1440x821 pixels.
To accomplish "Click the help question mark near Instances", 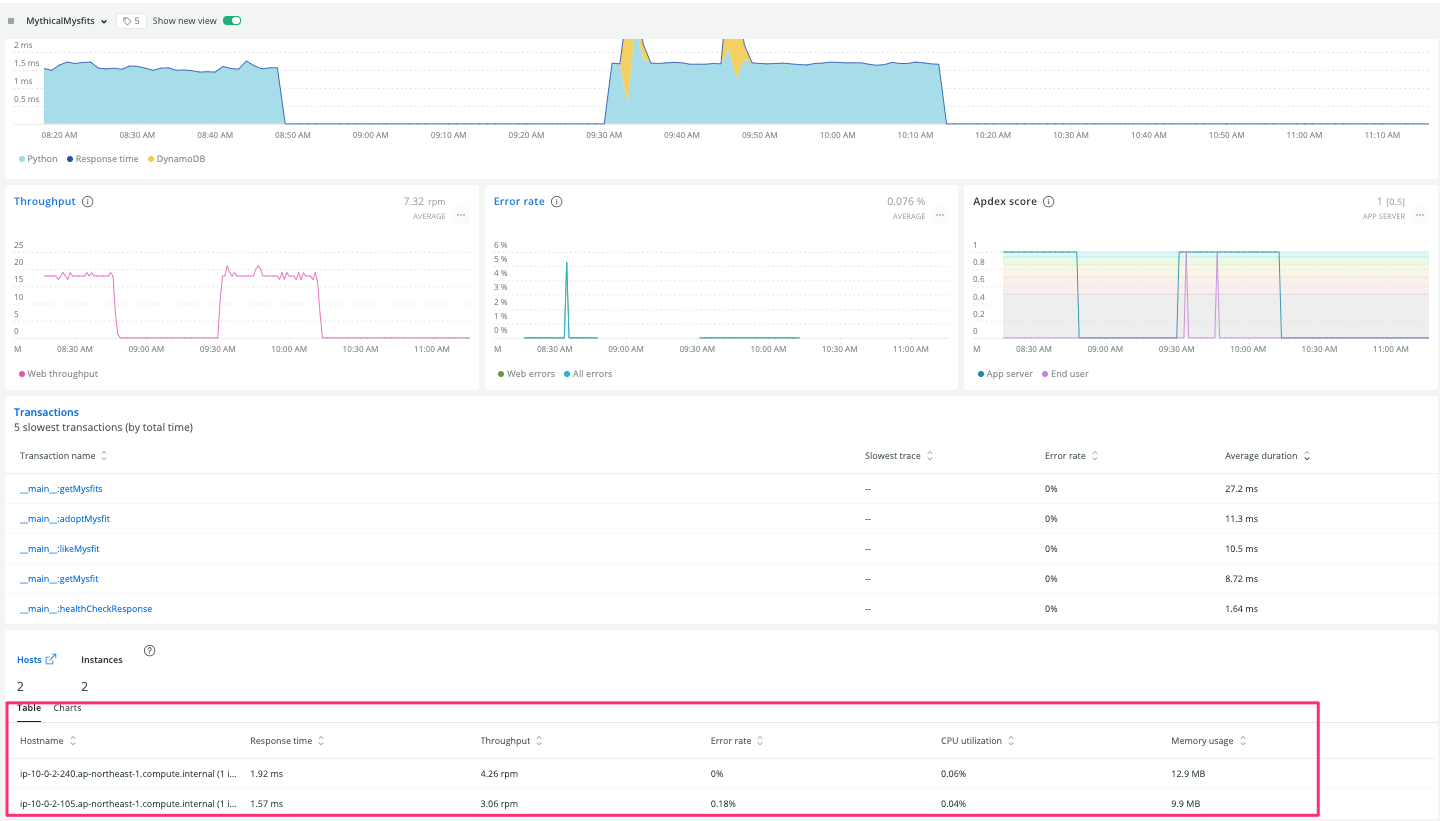I will 150,650.
